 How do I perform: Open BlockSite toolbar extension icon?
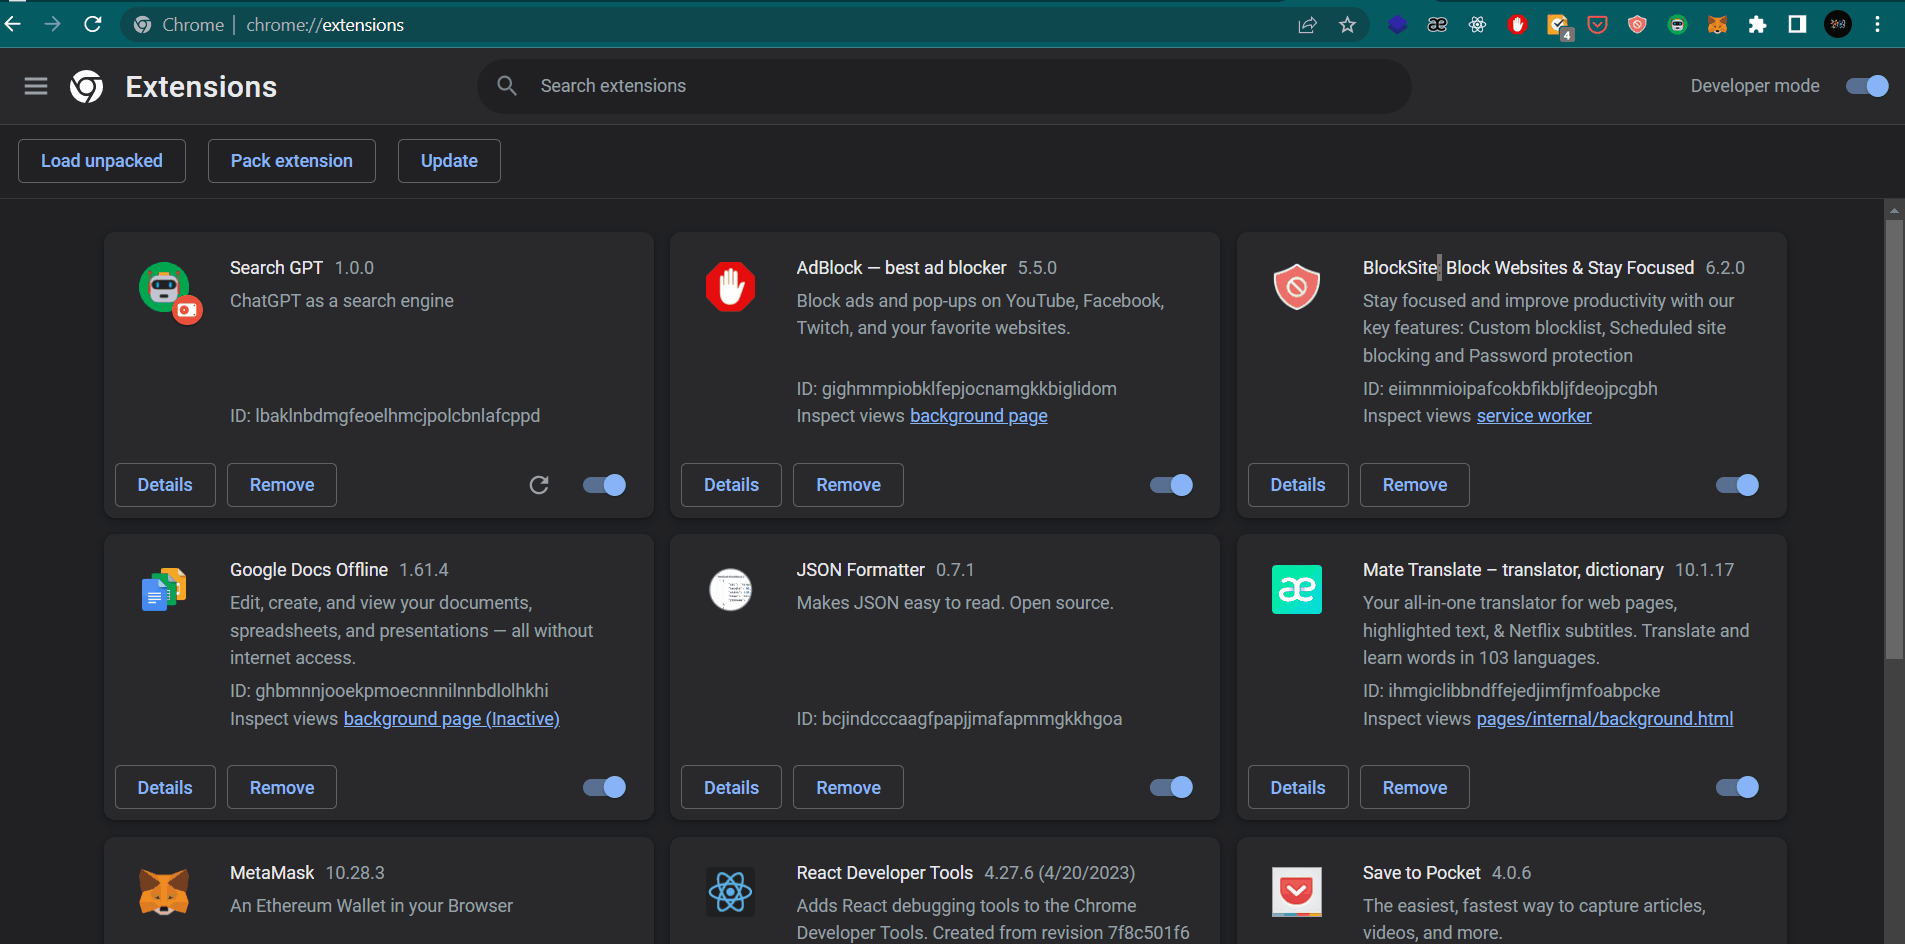[x=1637, y=25]
